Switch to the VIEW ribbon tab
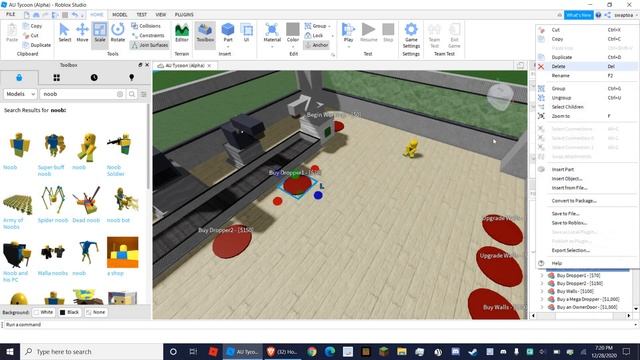640x360 pixels. tap(160, 14)
